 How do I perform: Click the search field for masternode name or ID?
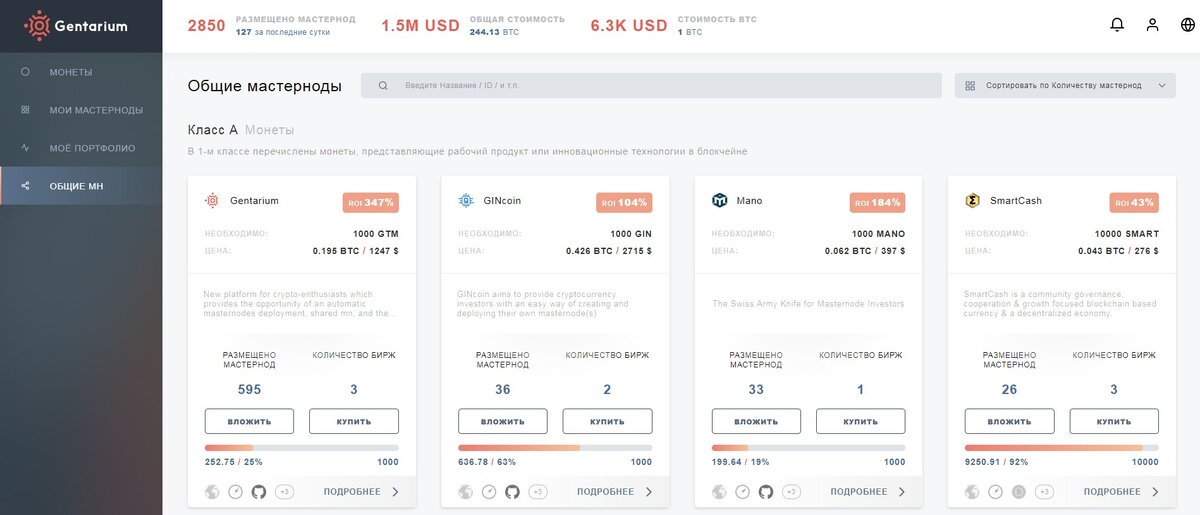click(x=651, y=86)
